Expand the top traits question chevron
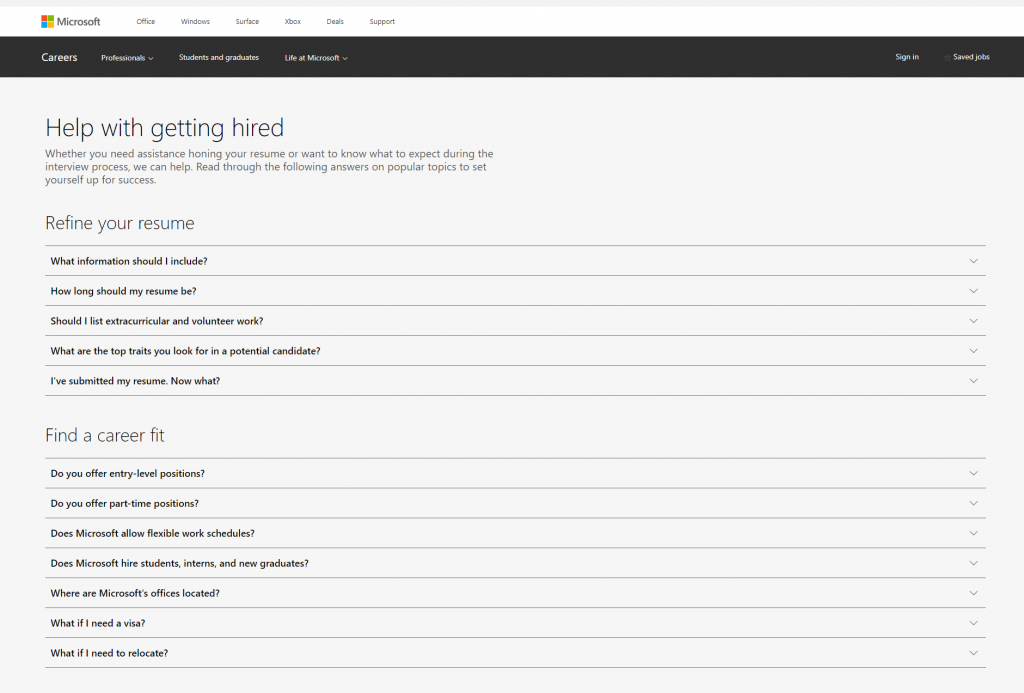The height and width of the screenshot is (693, 1024). click(x=973, y=351)
